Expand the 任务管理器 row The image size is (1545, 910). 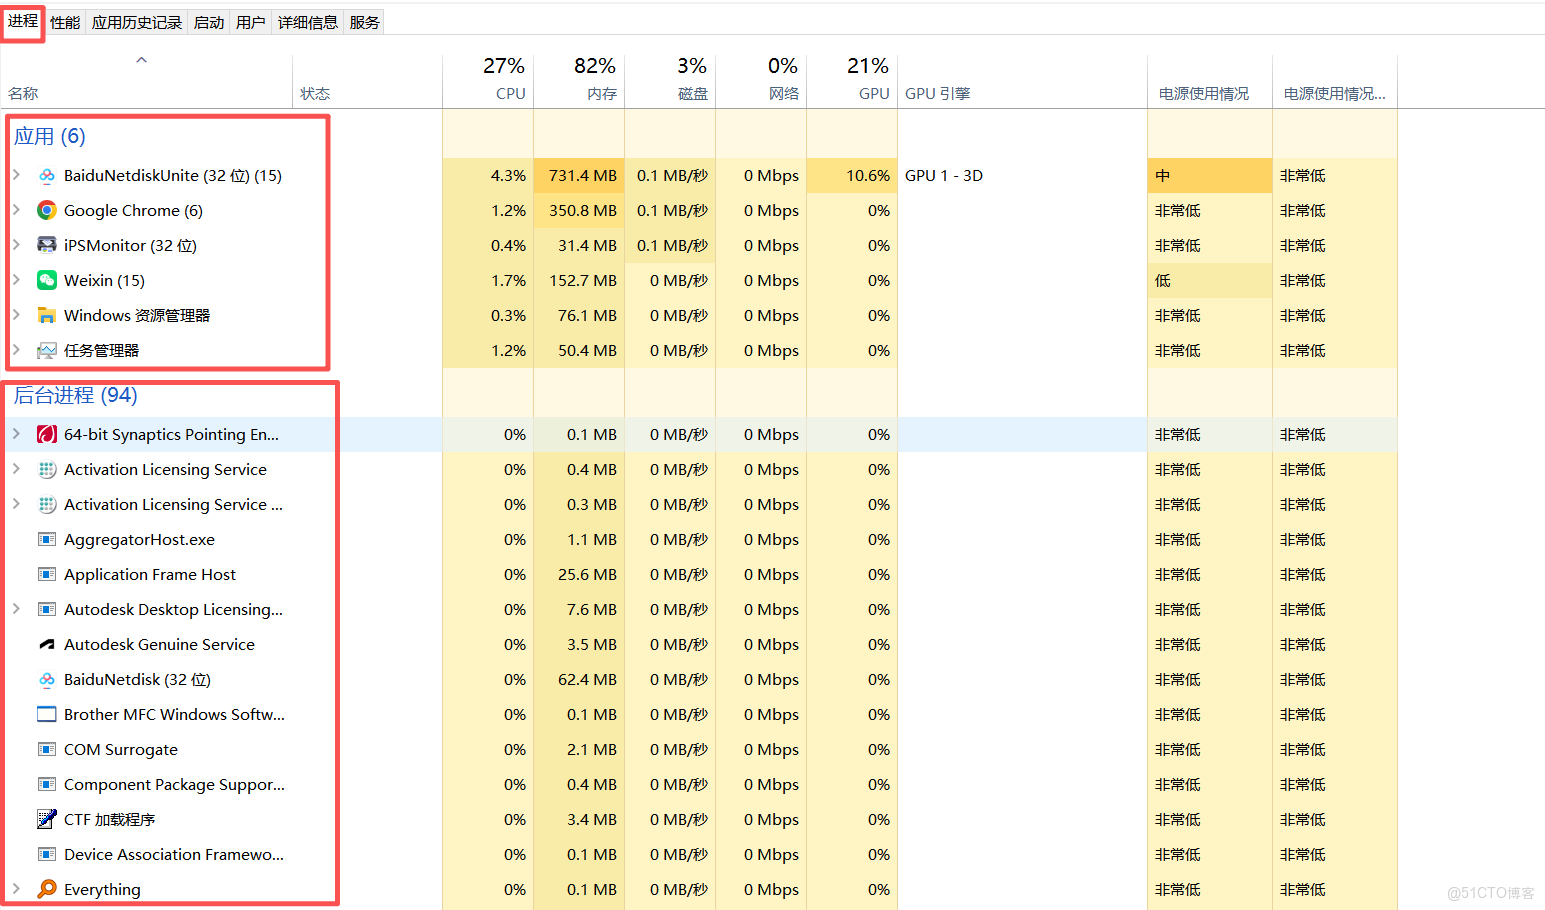coord(16,350)
